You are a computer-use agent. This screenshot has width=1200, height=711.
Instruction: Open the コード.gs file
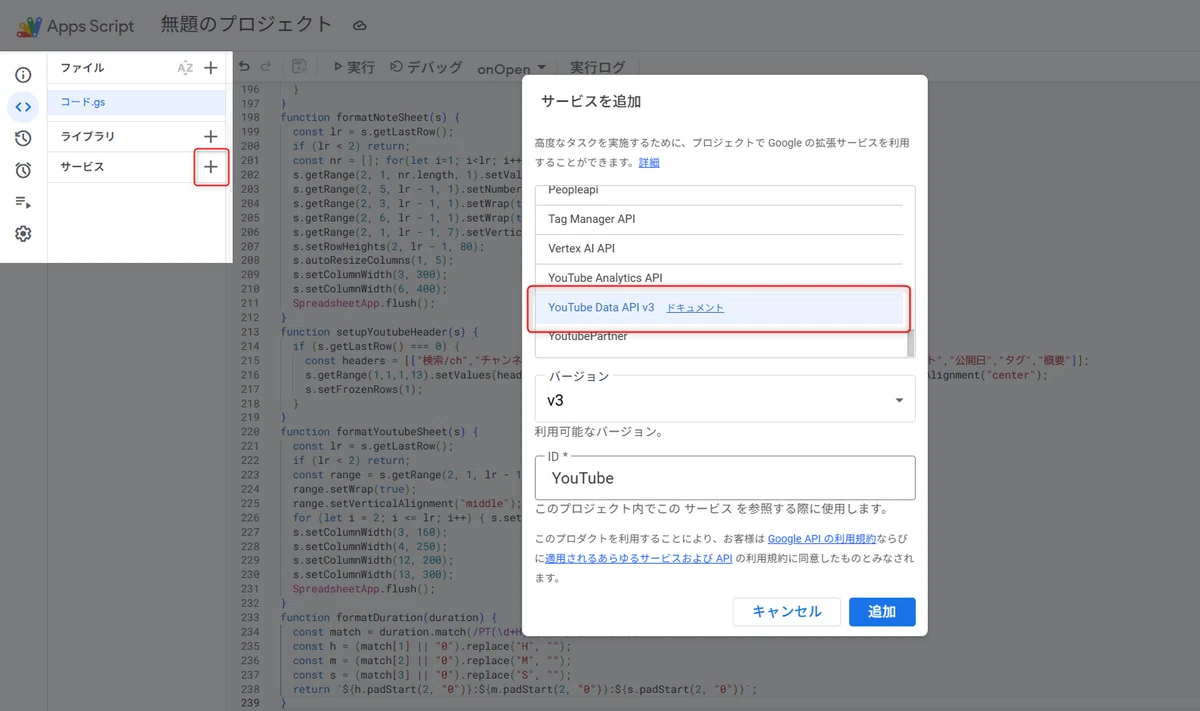coord(136,102)
